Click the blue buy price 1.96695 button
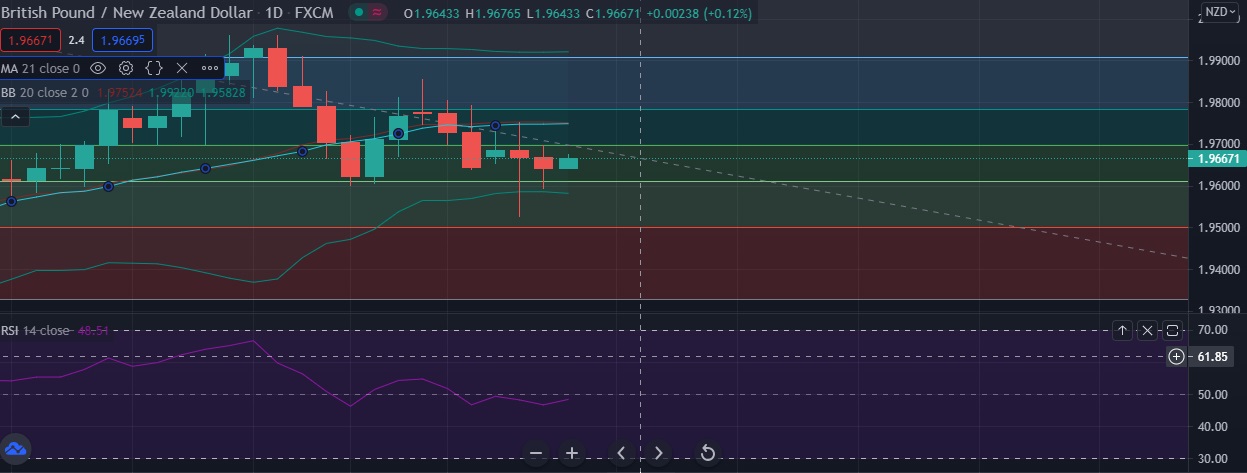 [122, 40]
